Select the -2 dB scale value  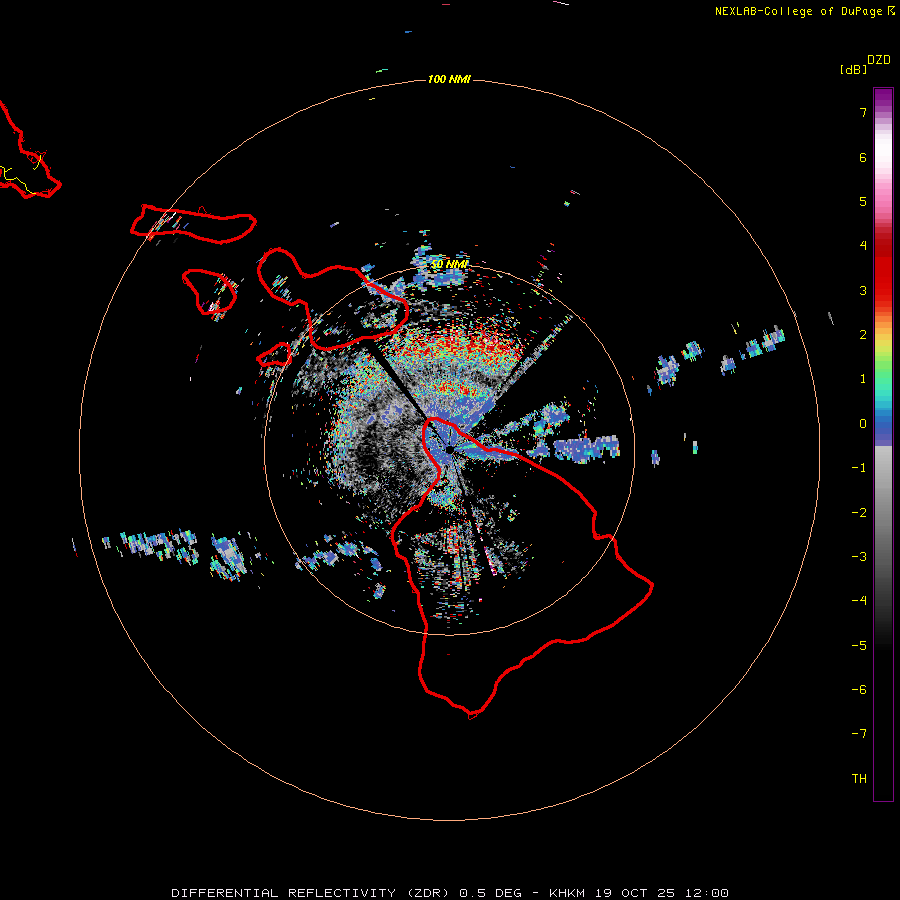point(859,513)
